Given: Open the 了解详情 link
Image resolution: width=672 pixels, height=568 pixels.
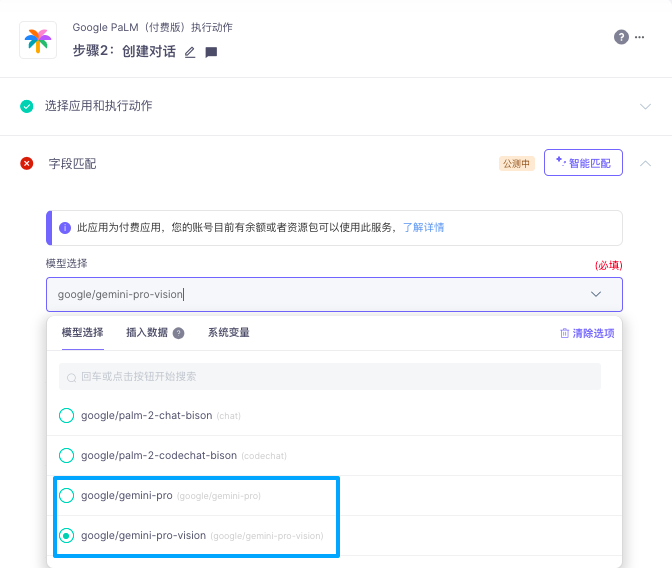Looking at the screenshot, I should 423,228.
